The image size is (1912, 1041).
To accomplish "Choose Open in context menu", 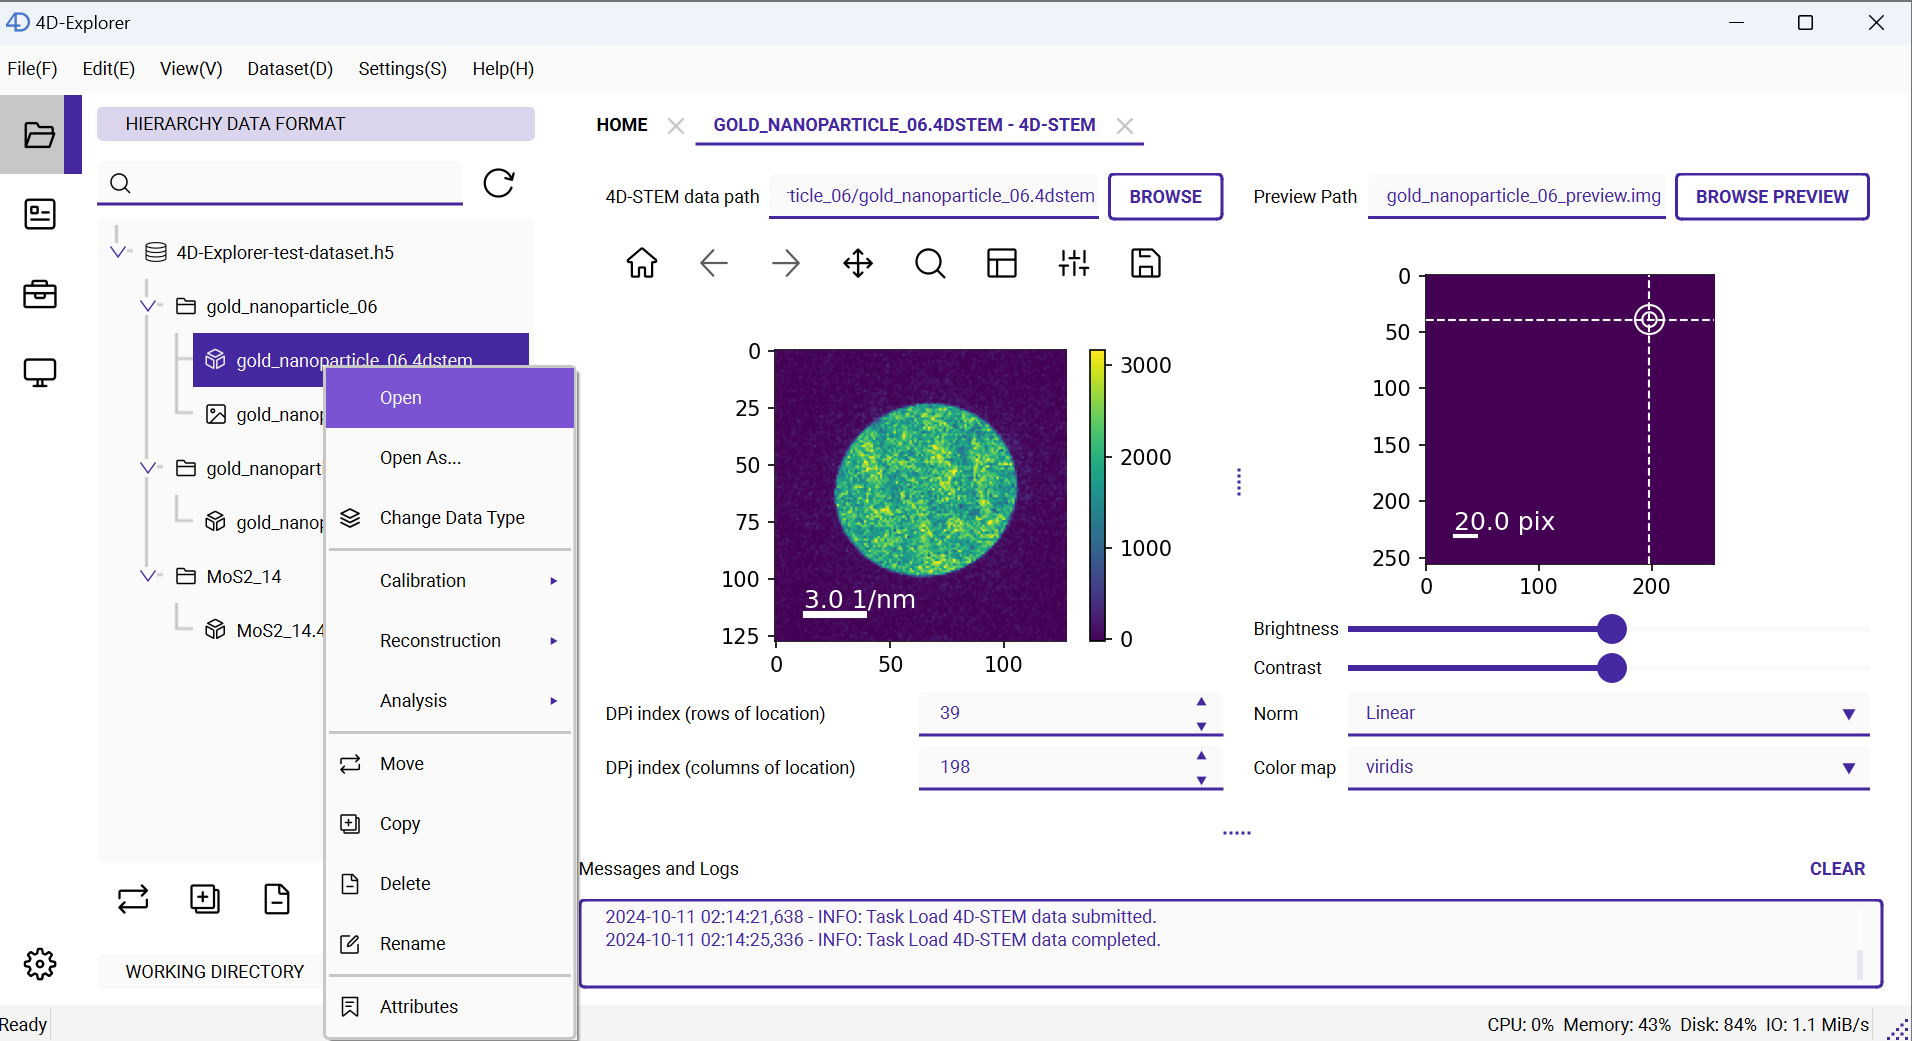I will (x=450, y=398).
